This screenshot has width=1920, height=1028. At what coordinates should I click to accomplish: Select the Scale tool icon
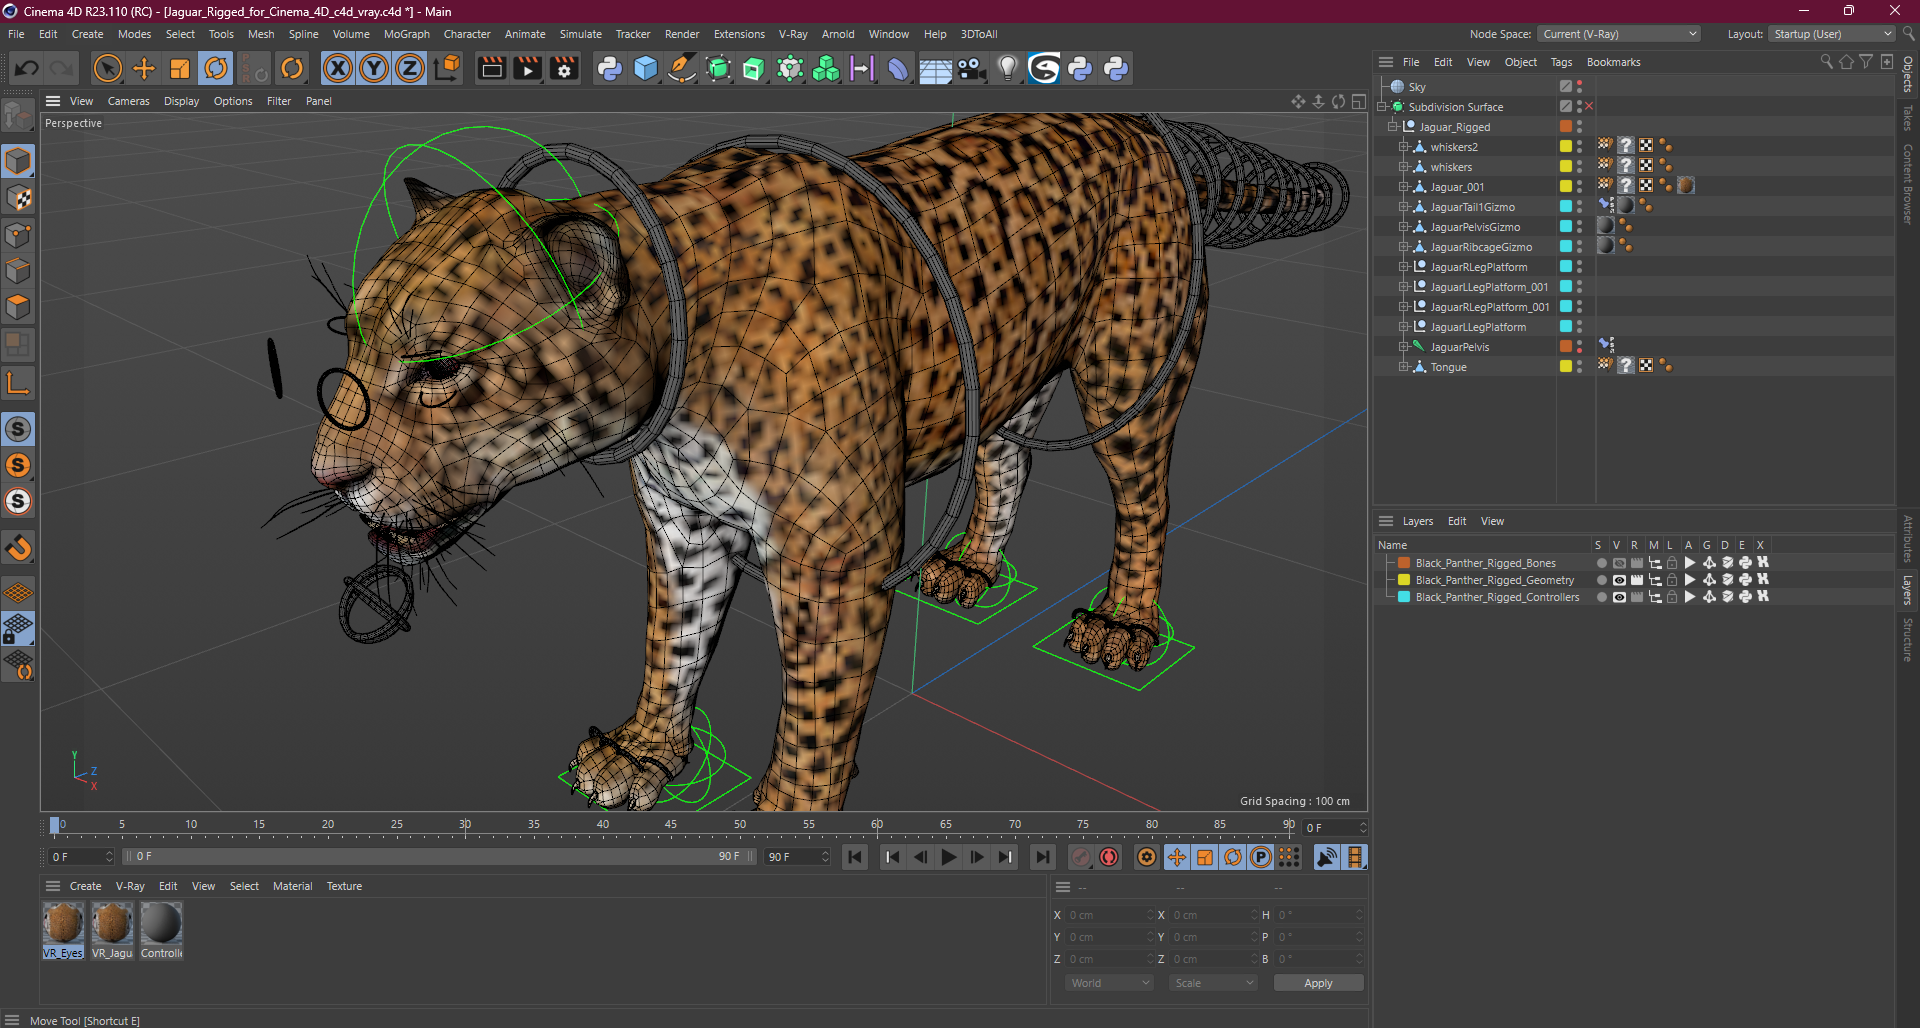180,68
